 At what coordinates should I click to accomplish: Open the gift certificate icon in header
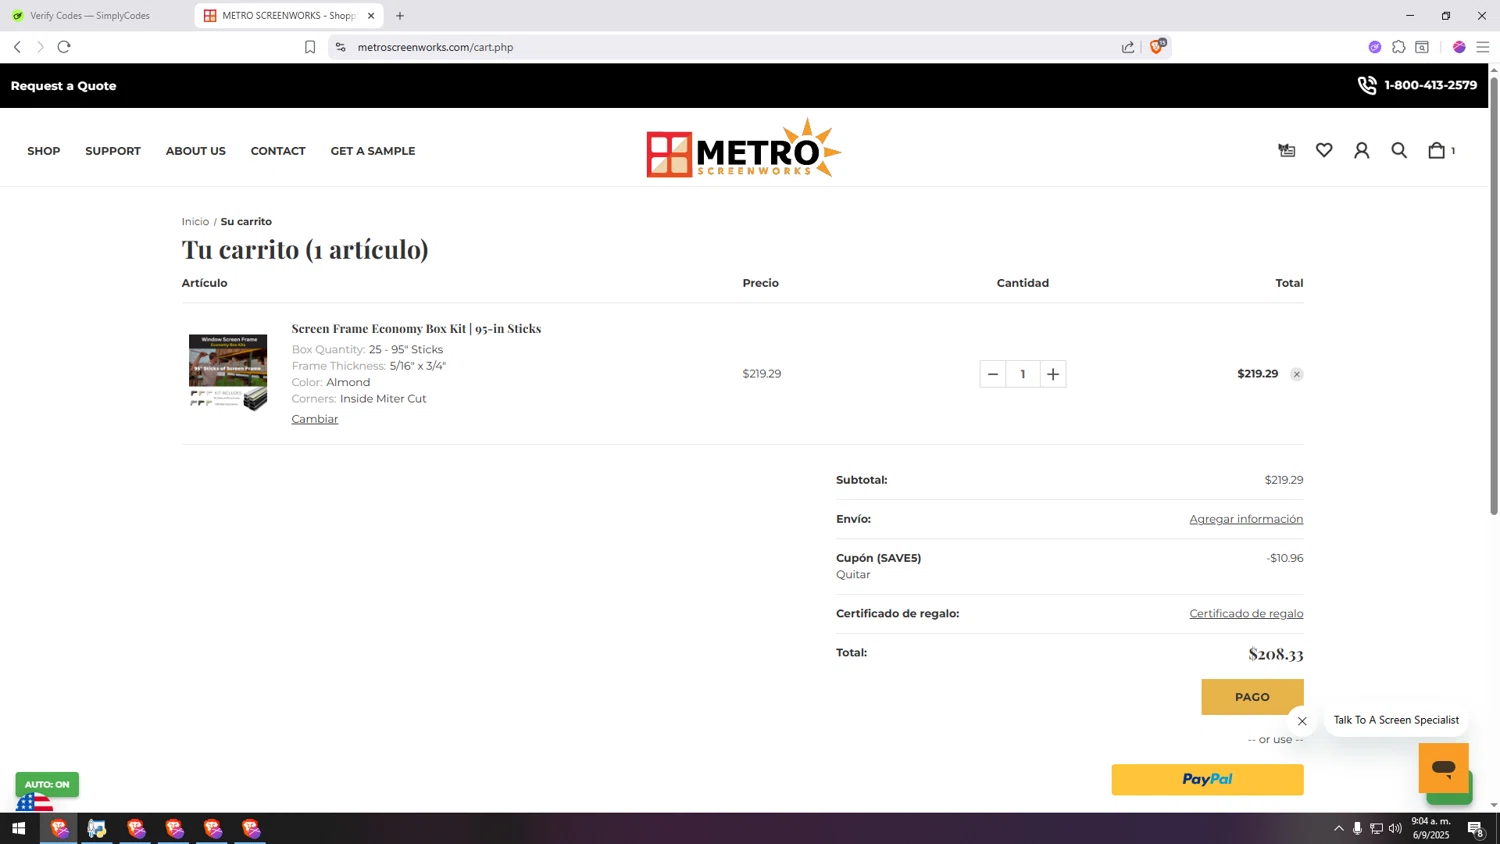click(x=1287, y=150)
